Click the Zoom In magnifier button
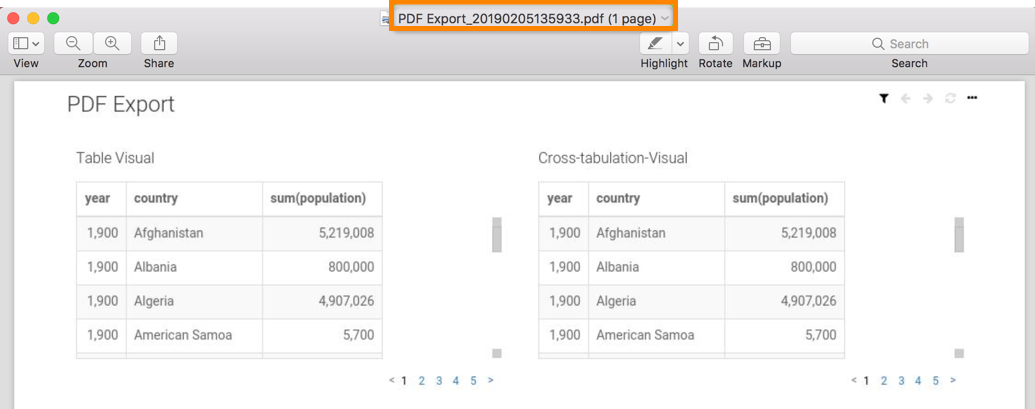The image size is (1035, 409). point(112,43)
